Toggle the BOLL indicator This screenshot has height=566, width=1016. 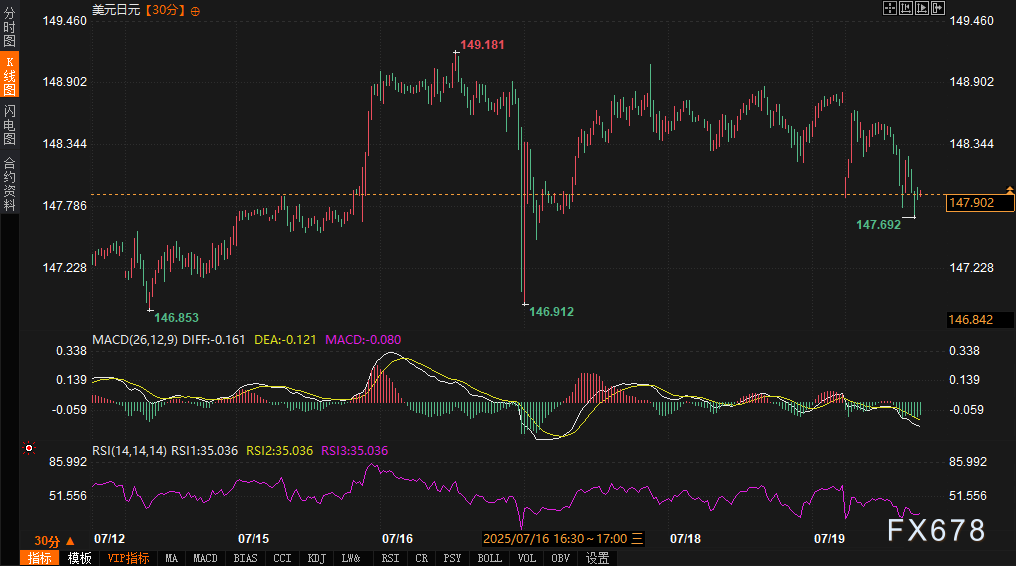[489, 558]
